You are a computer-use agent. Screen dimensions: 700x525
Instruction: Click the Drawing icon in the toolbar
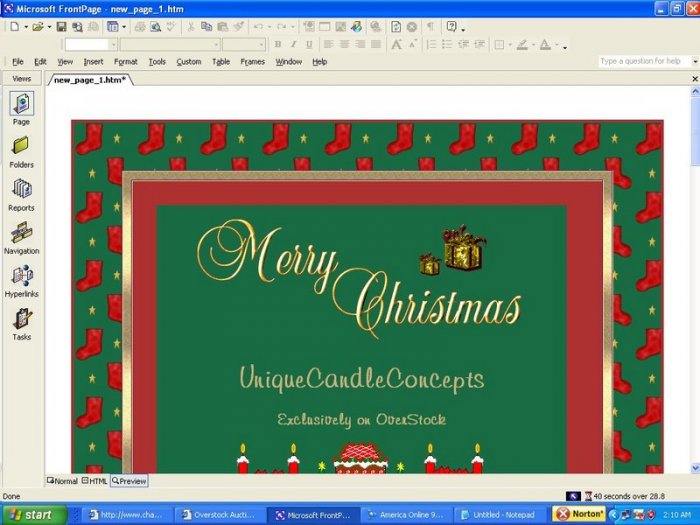click(x=356, y=27)
